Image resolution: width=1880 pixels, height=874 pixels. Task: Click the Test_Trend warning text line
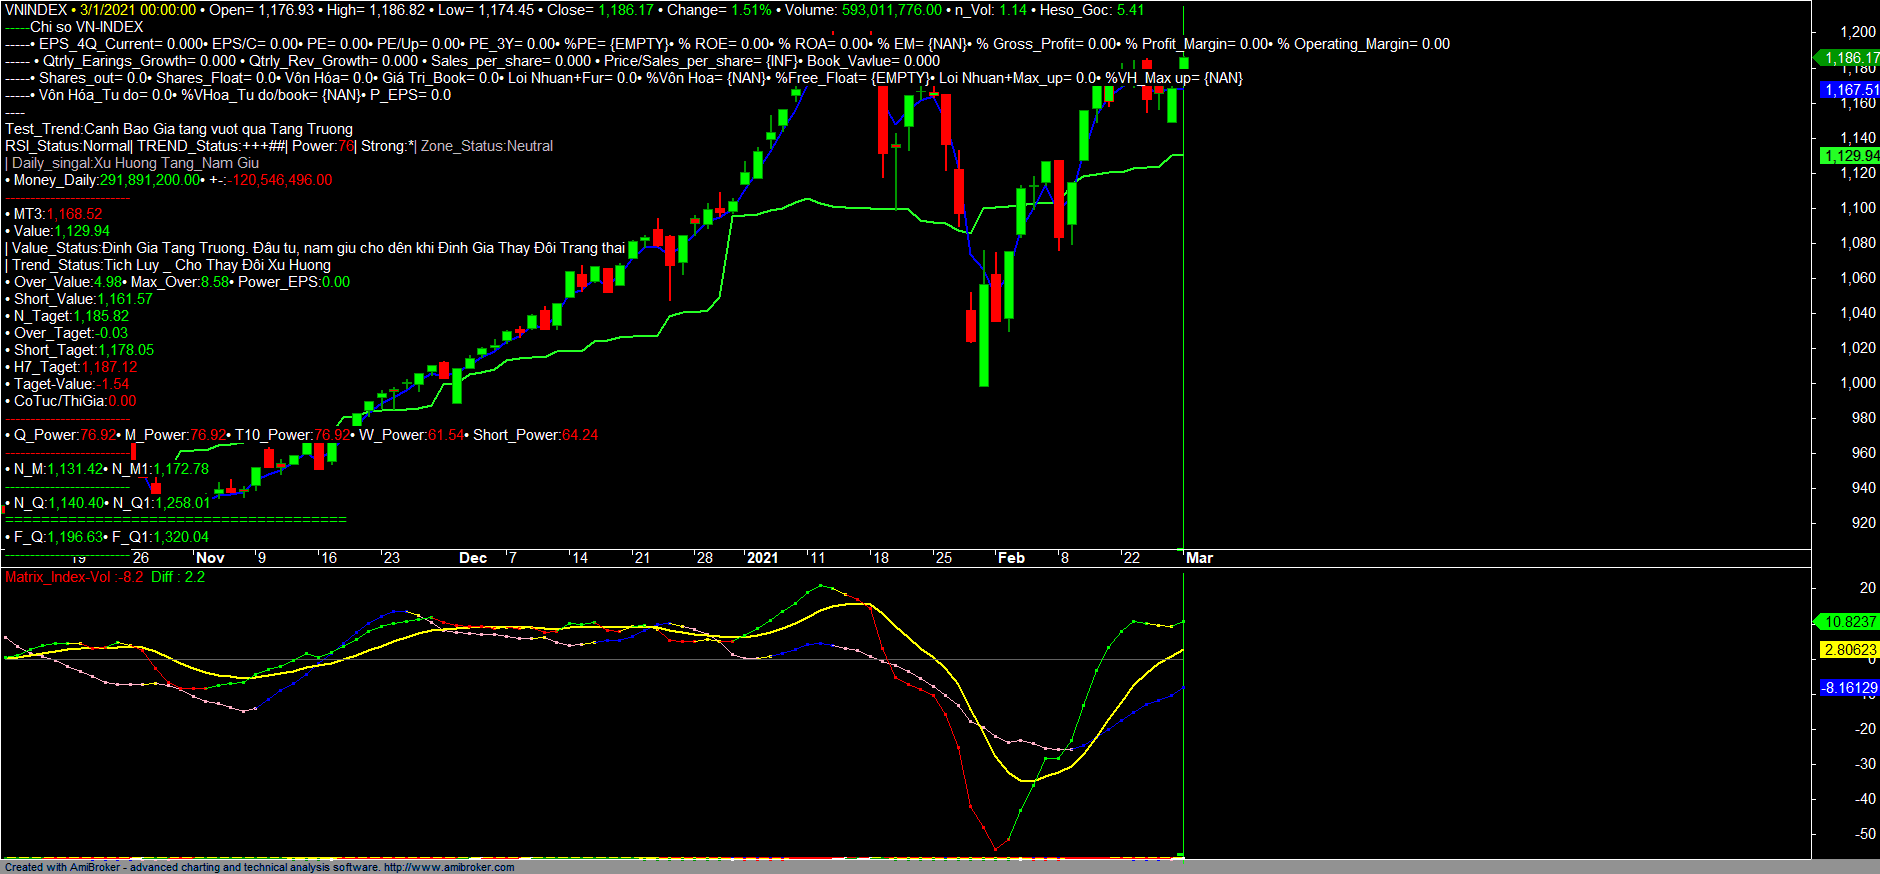179,129
